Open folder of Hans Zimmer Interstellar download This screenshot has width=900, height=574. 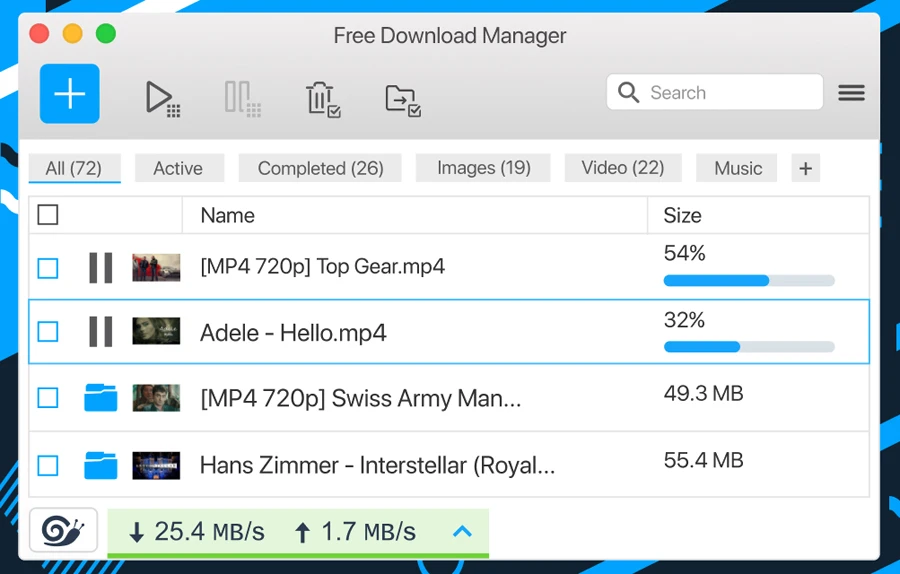pos(100,465)
